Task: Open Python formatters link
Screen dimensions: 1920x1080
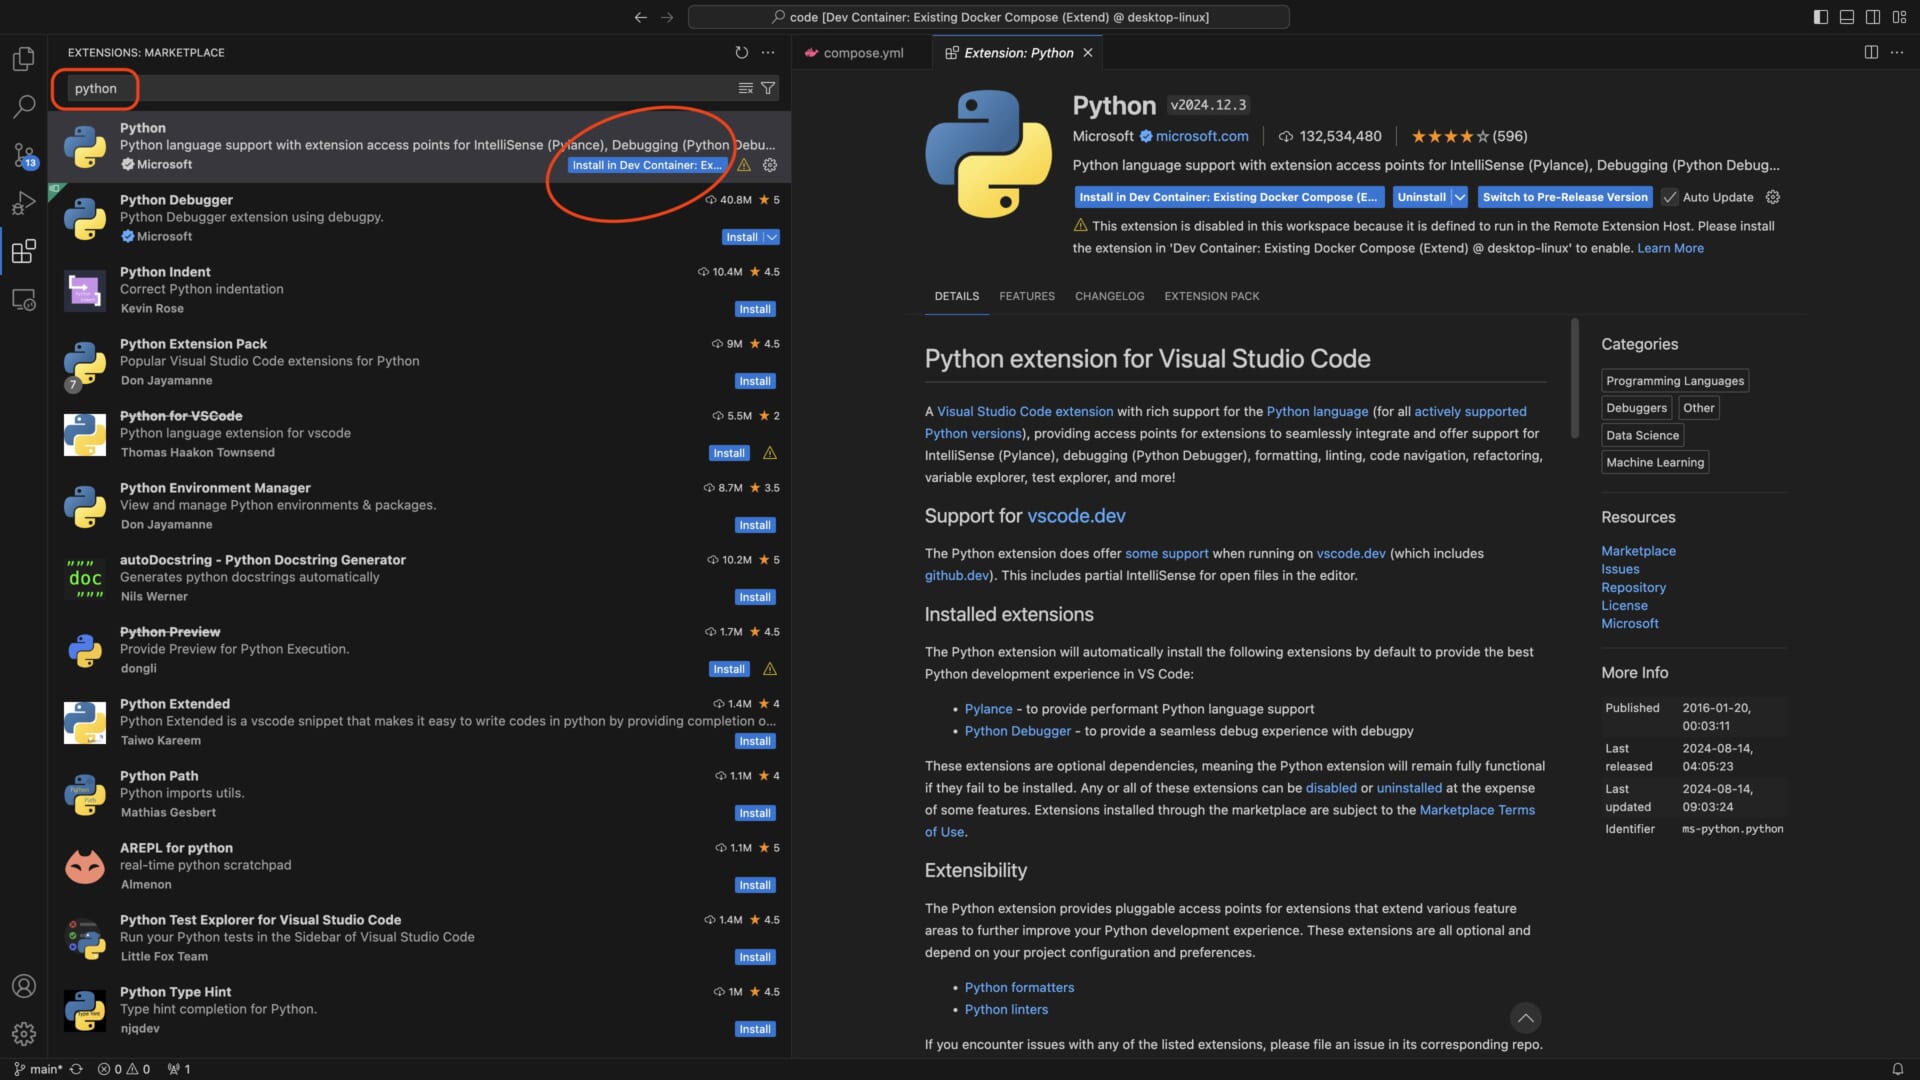Action: click(1019, 988)
